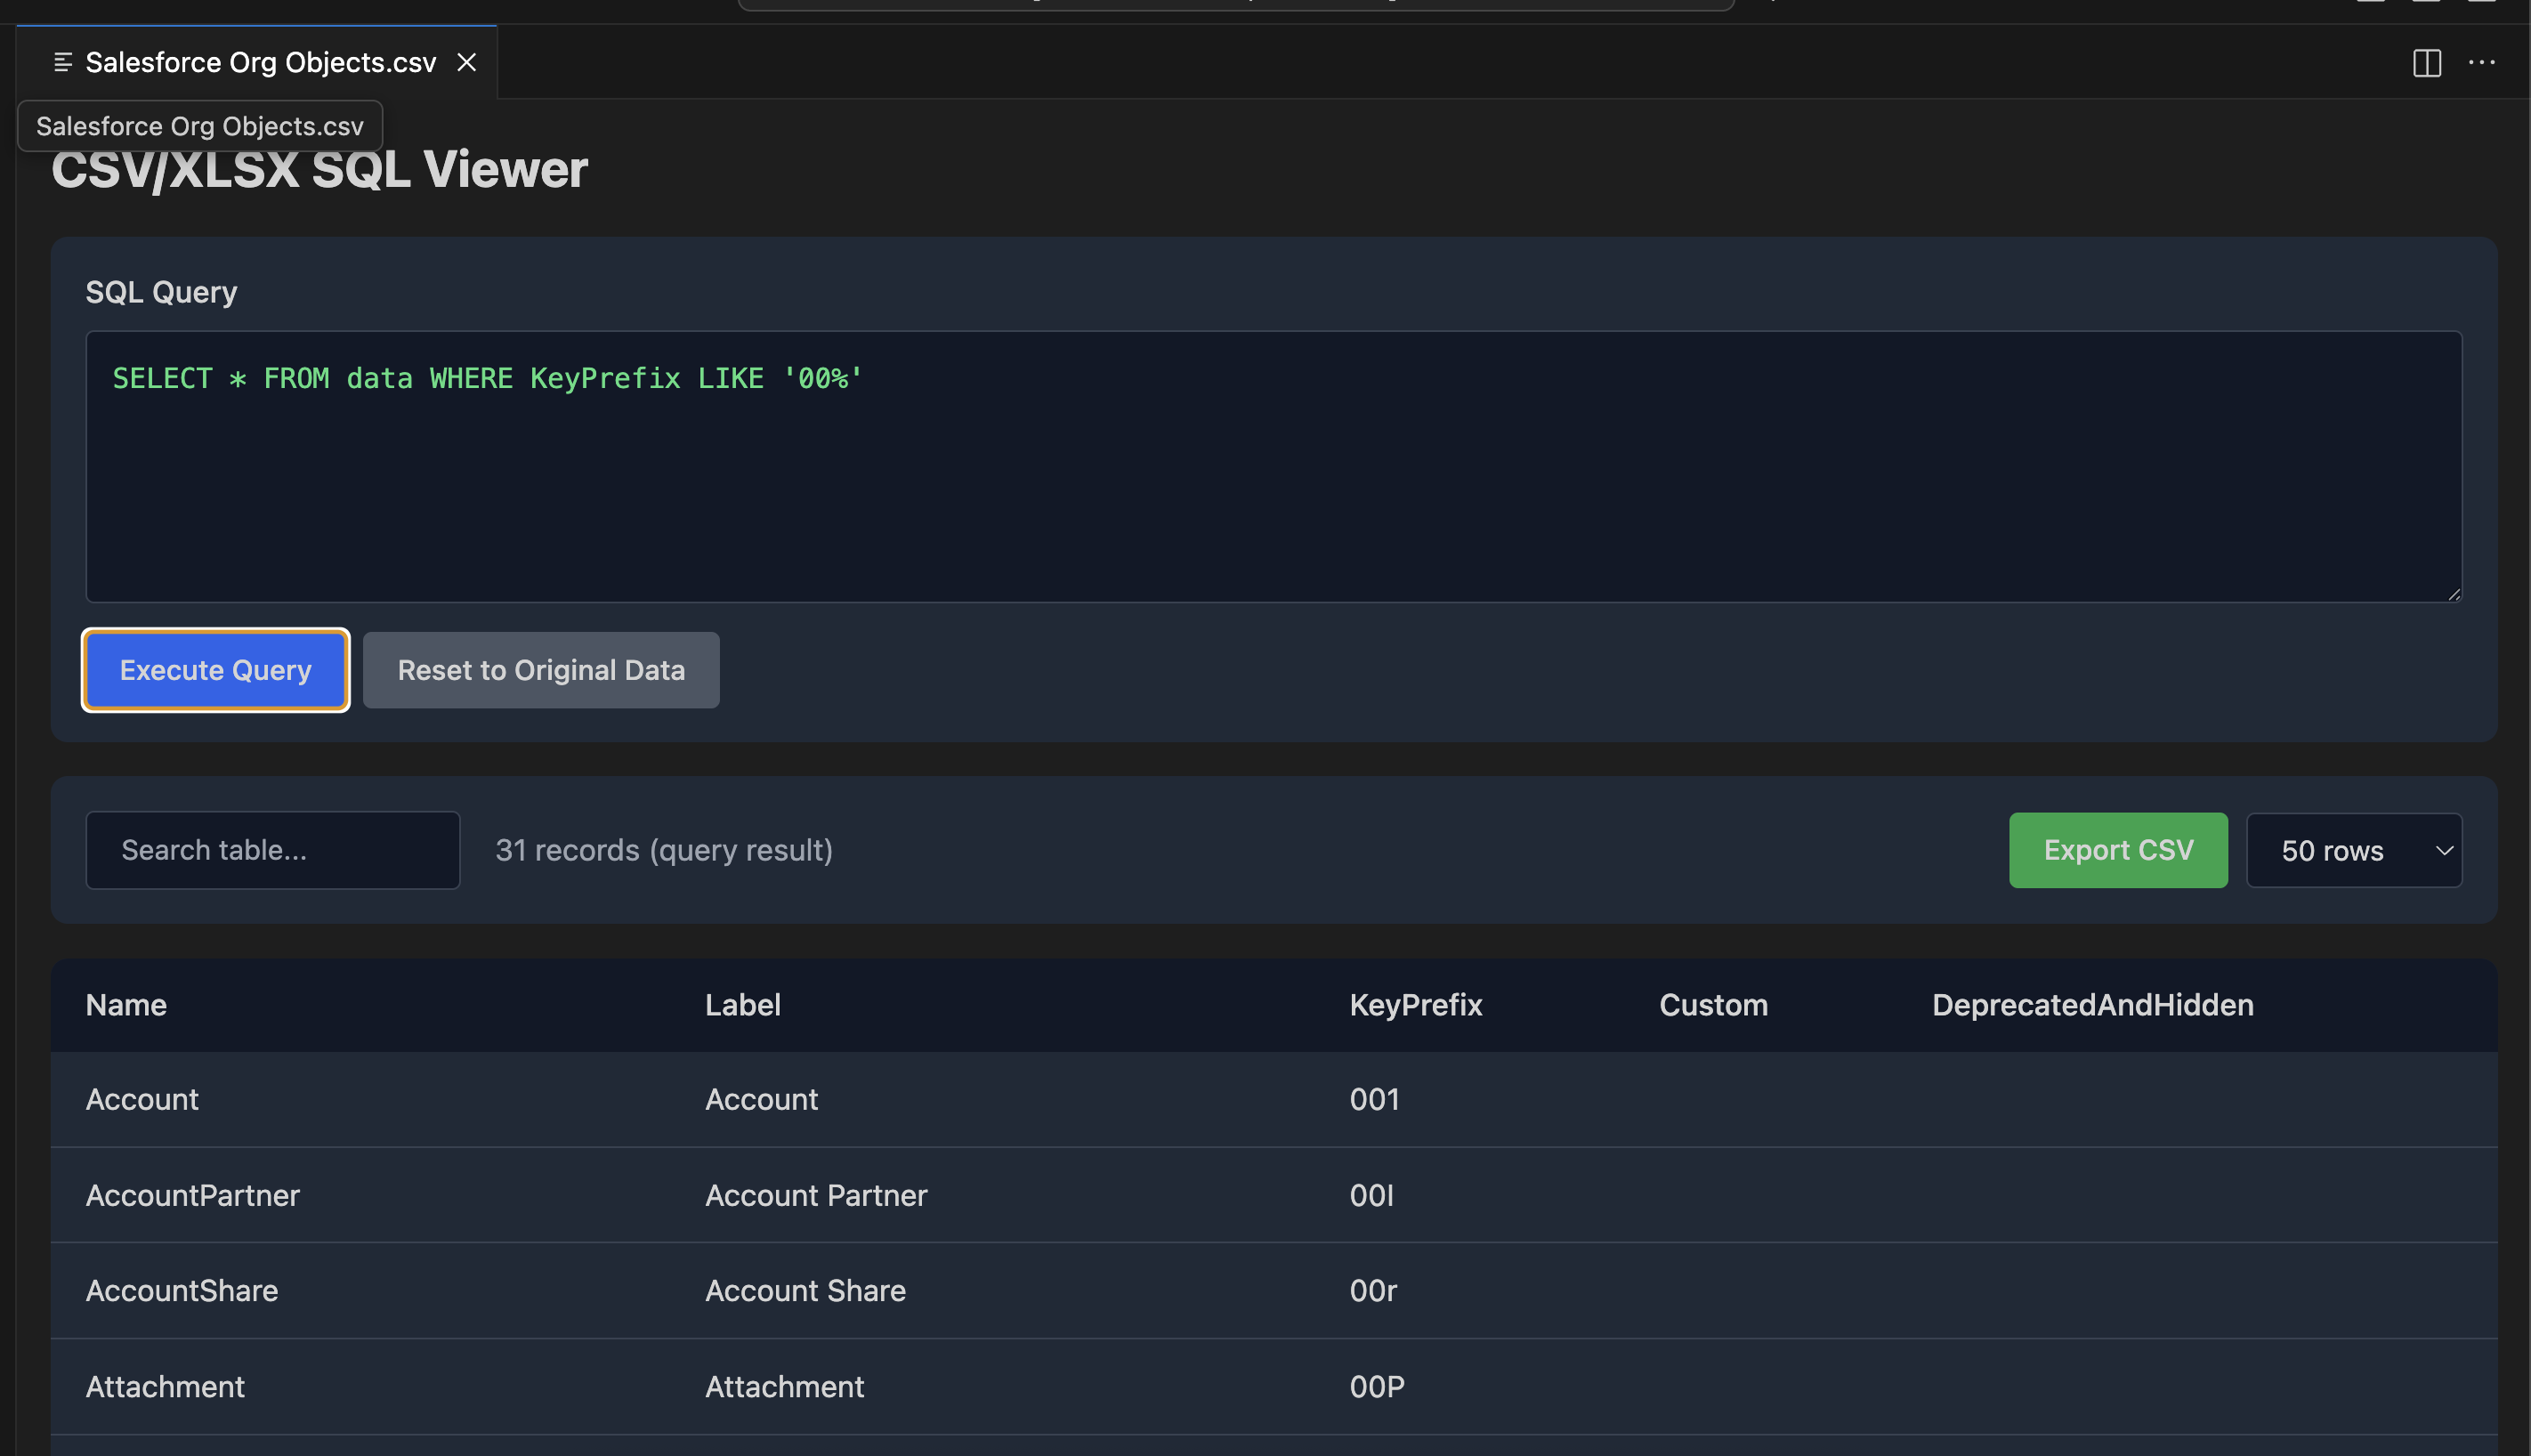Click the SQL query resize handle corner
The image size is (2531, 1456).
point(2454,594)
